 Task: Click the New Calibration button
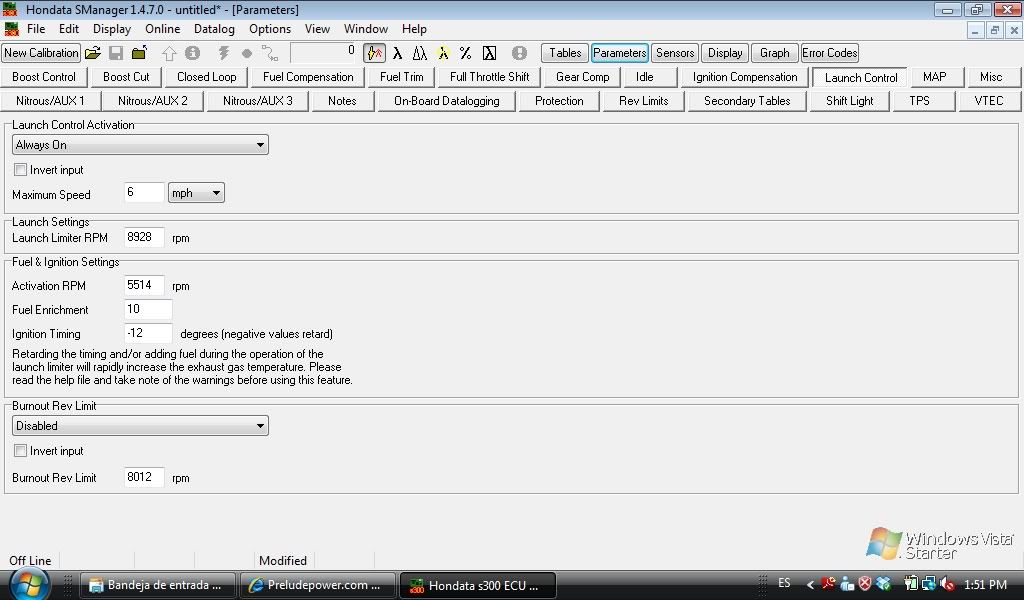41,53
